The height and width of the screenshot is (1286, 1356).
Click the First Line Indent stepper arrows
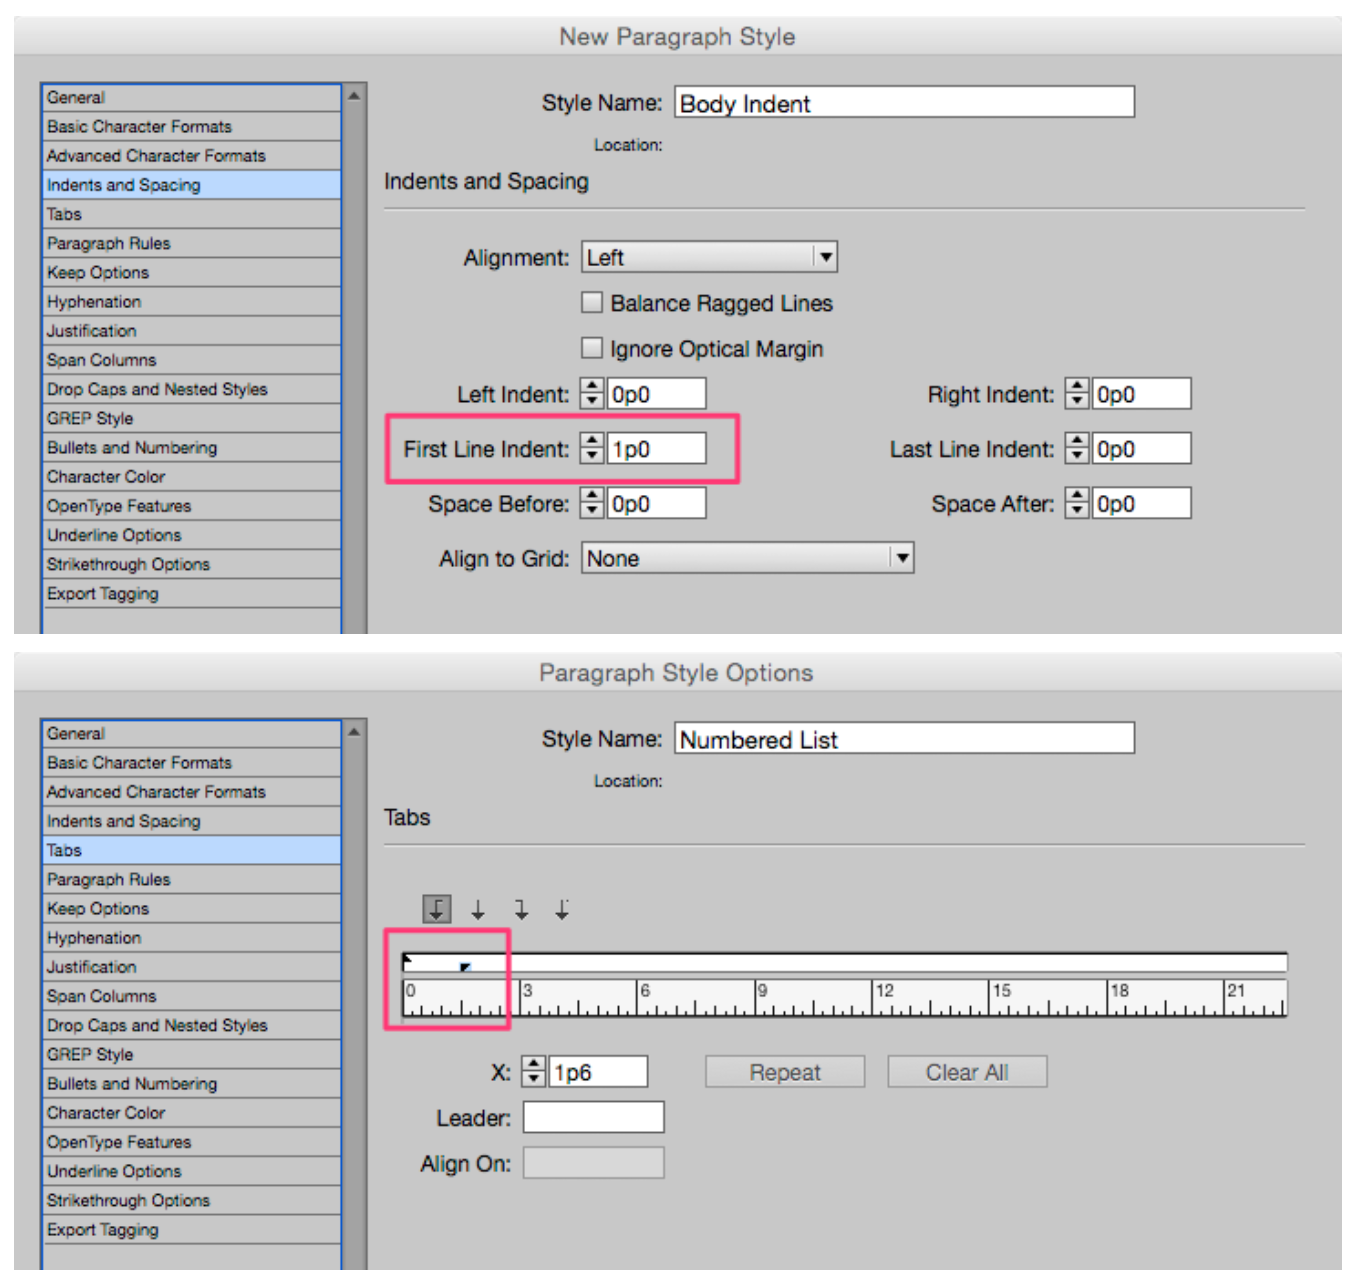592,449
